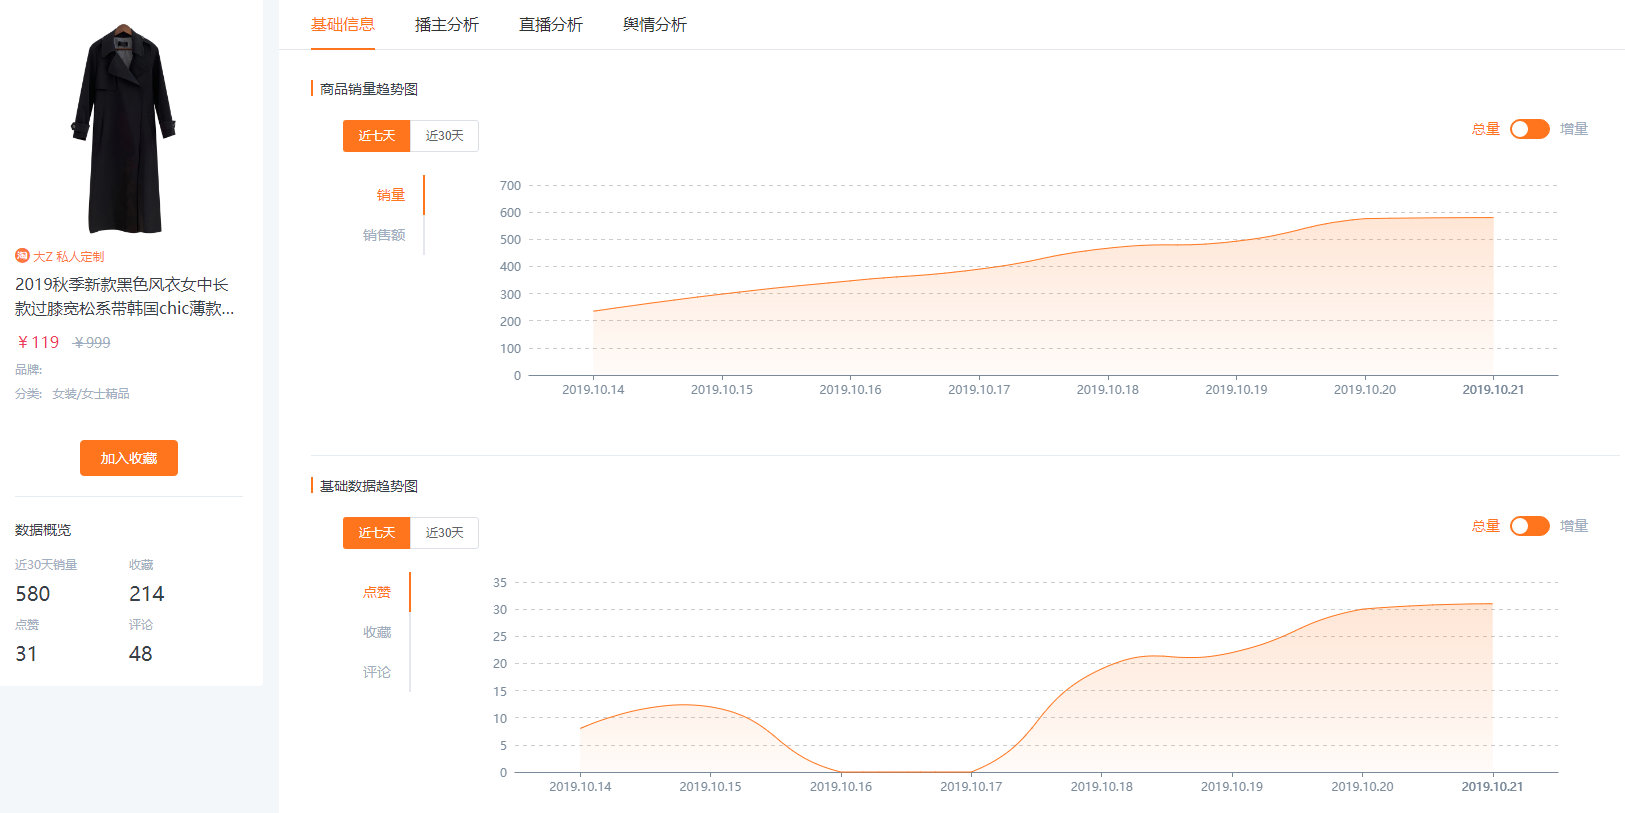Screen dimensions: 1625x813
Task: Select 近七天 in sales trend chart
Action: click(377, 136)
